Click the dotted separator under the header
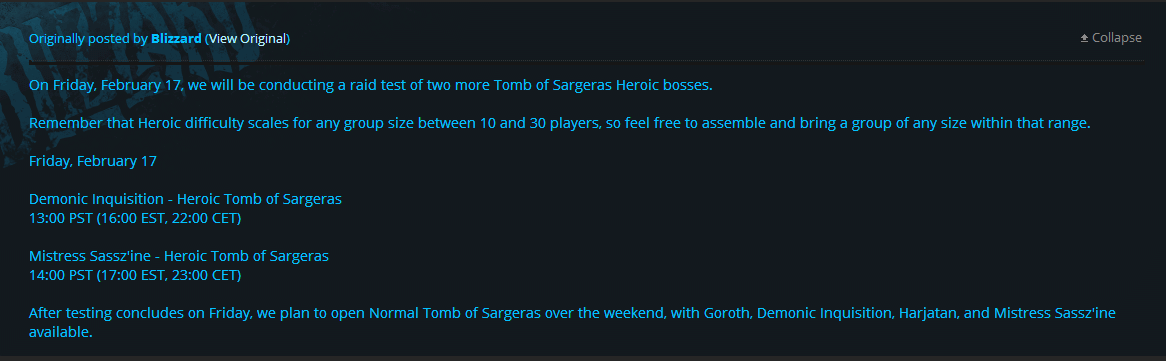The image size is (1166, 361). (586, 60)
